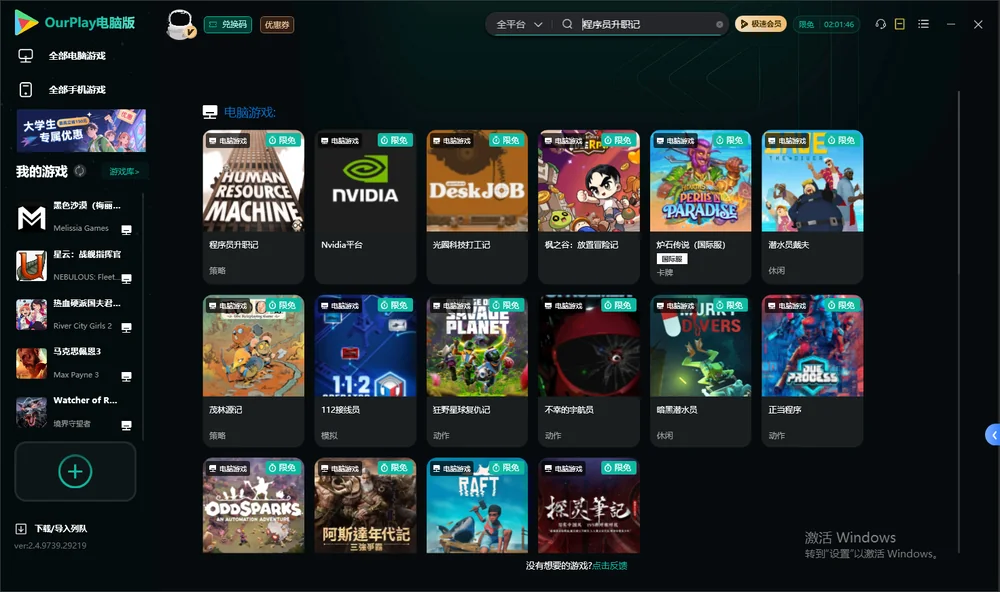Click the PC icon on the Max Payne 3 row

126,376
